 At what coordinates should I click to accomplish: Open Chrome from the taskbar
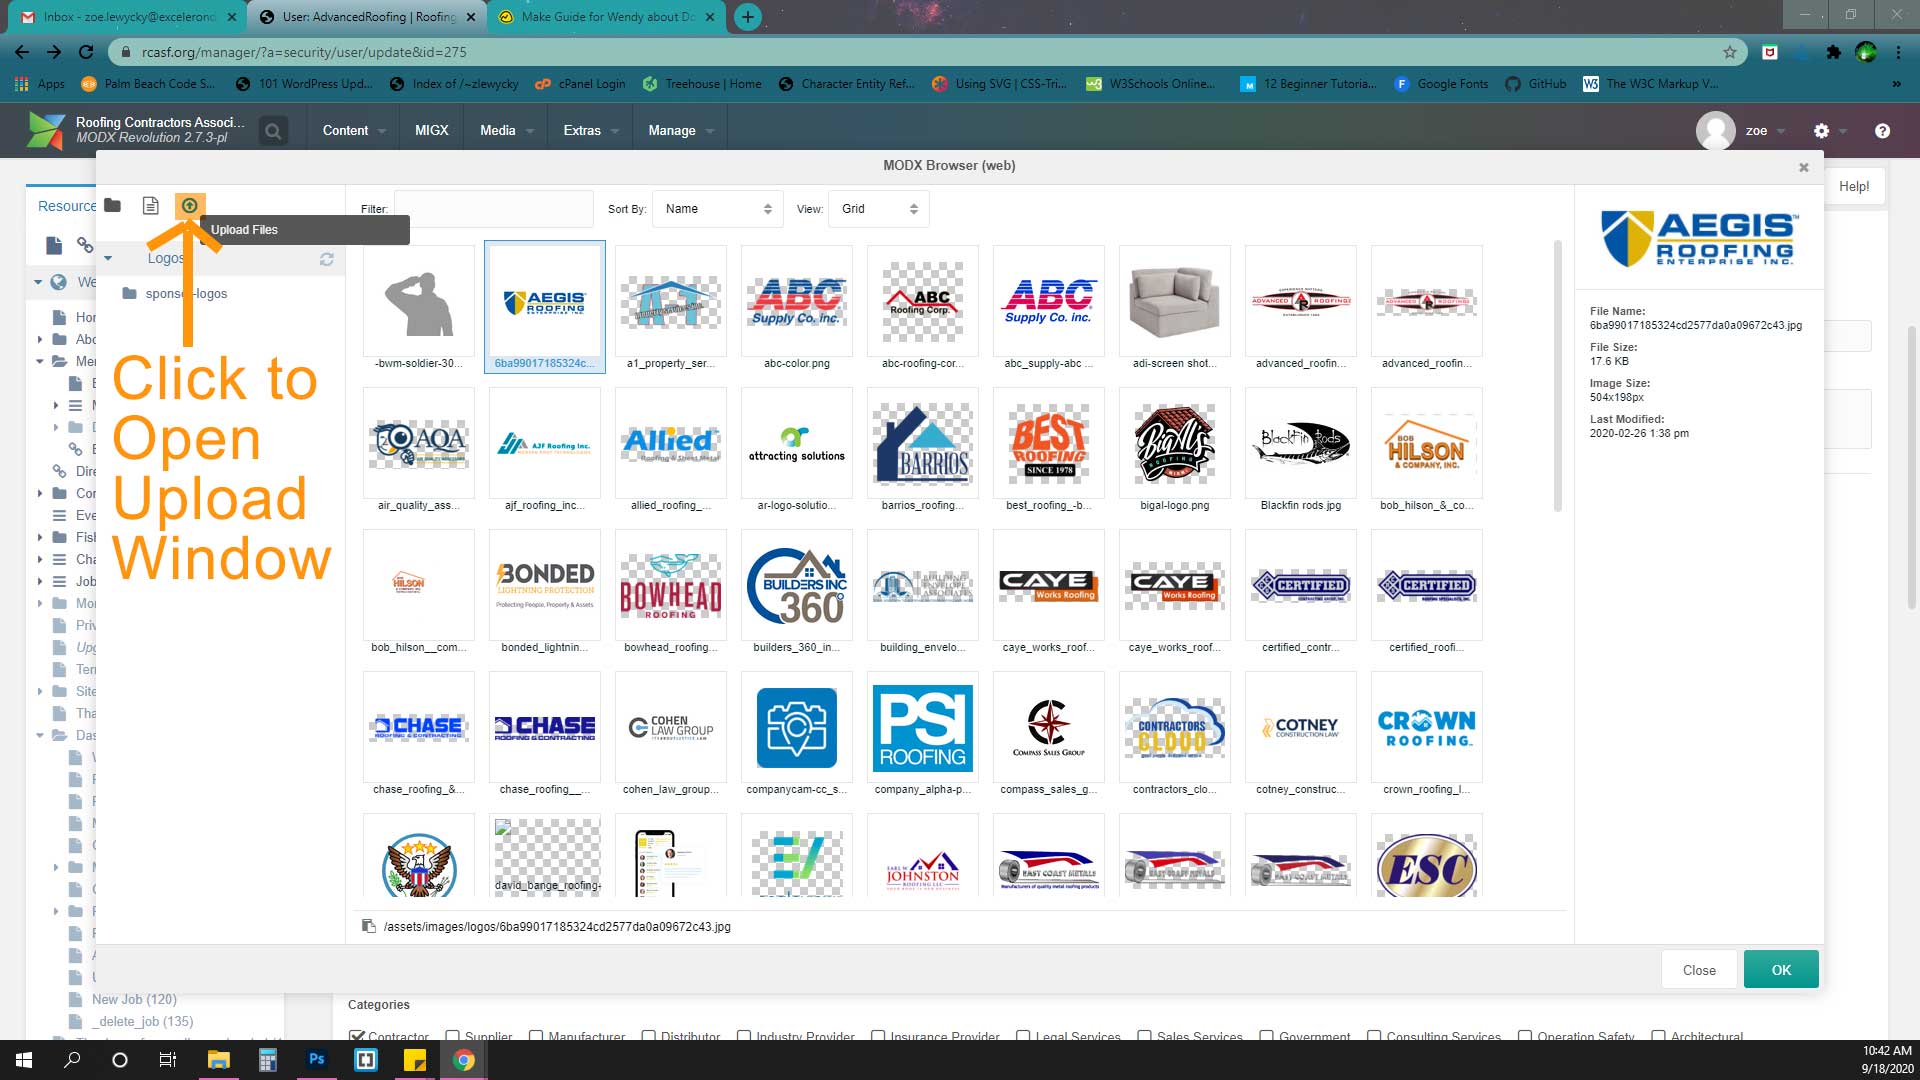click(464, 1059)
